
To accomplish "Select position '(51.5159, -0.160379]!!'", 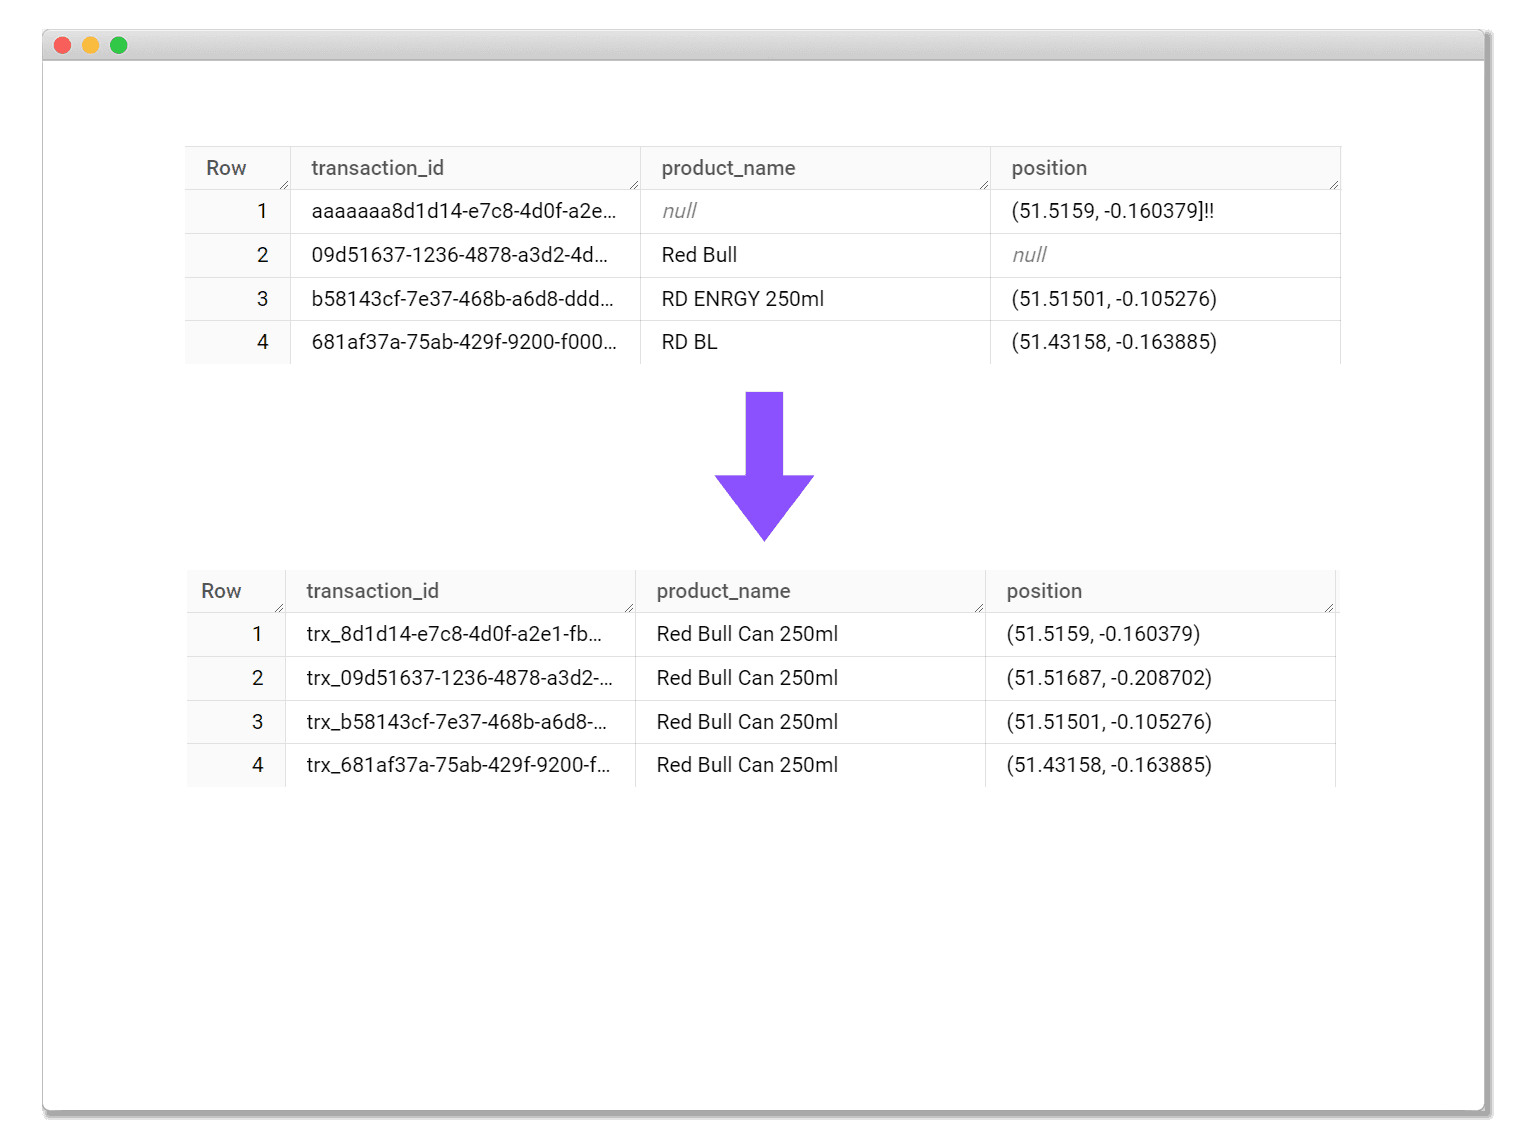I will [1165, 211].
